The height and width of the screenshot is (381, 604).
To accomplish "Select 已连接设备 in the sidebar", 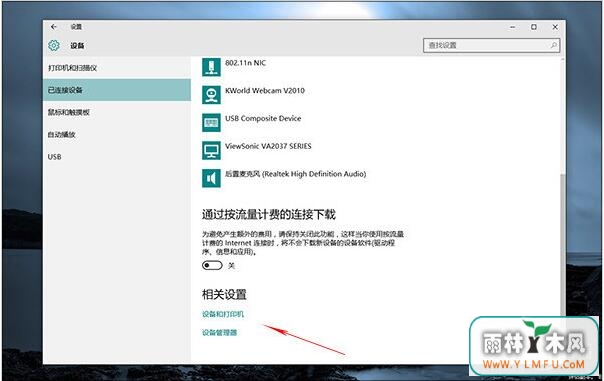I will click(x=117, y=90).
